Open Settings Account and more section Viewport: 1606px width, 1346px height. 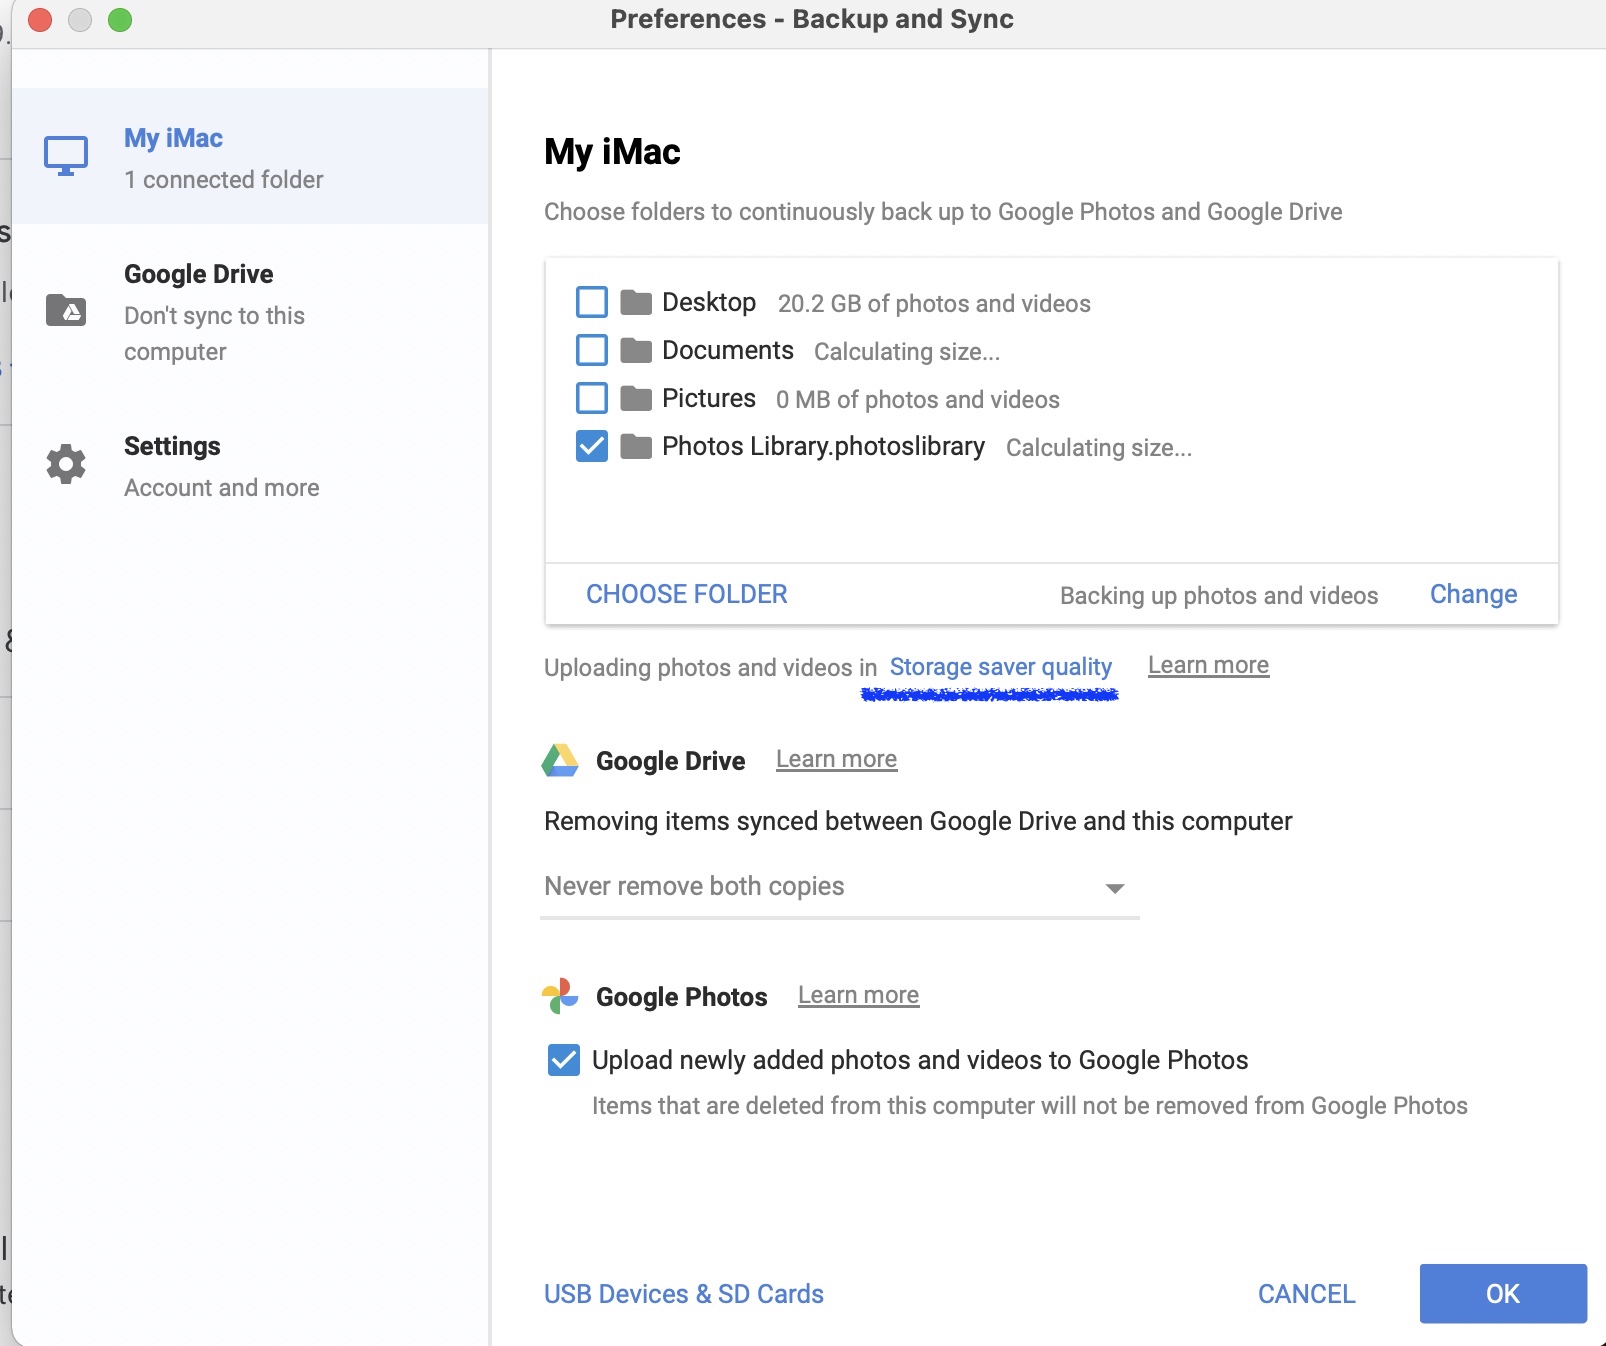pyautogui.click(x=250, y=466)
